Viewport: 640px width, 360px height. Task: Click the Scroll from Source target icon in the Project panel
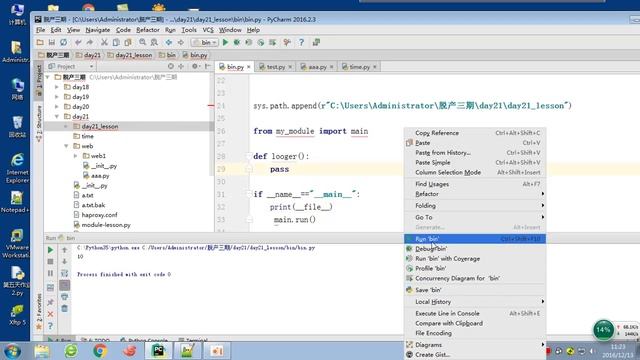pyautogui.click(x=171, y=66)
